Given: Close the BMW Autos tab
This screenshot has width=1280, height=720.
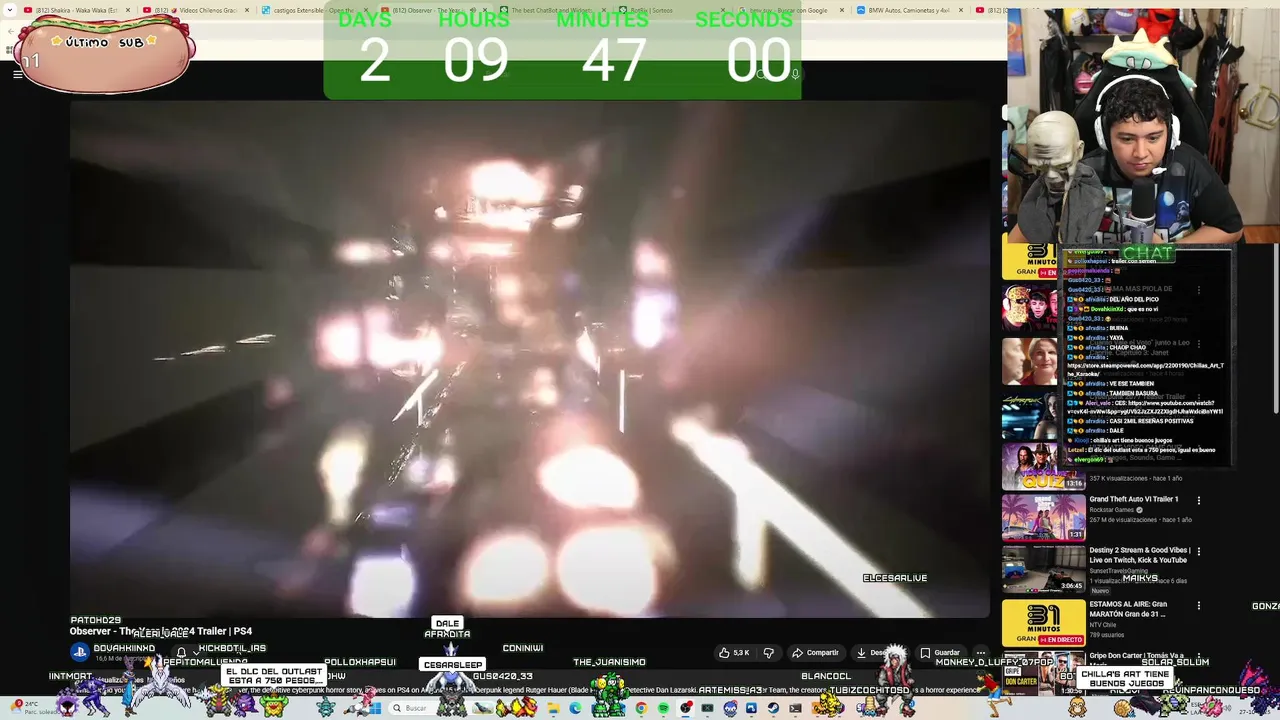Looking at the screenshot, I should coord(961,10).
